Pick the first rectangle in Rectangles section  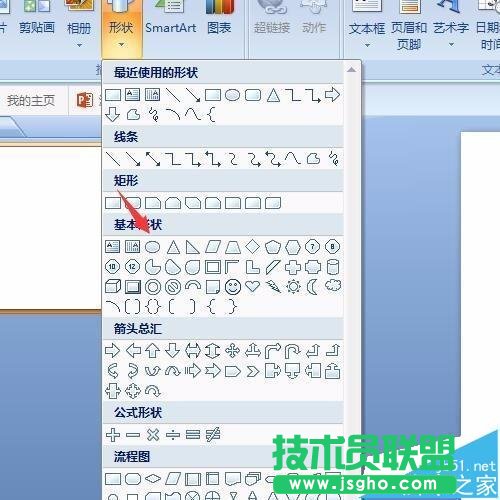[113, 203]
